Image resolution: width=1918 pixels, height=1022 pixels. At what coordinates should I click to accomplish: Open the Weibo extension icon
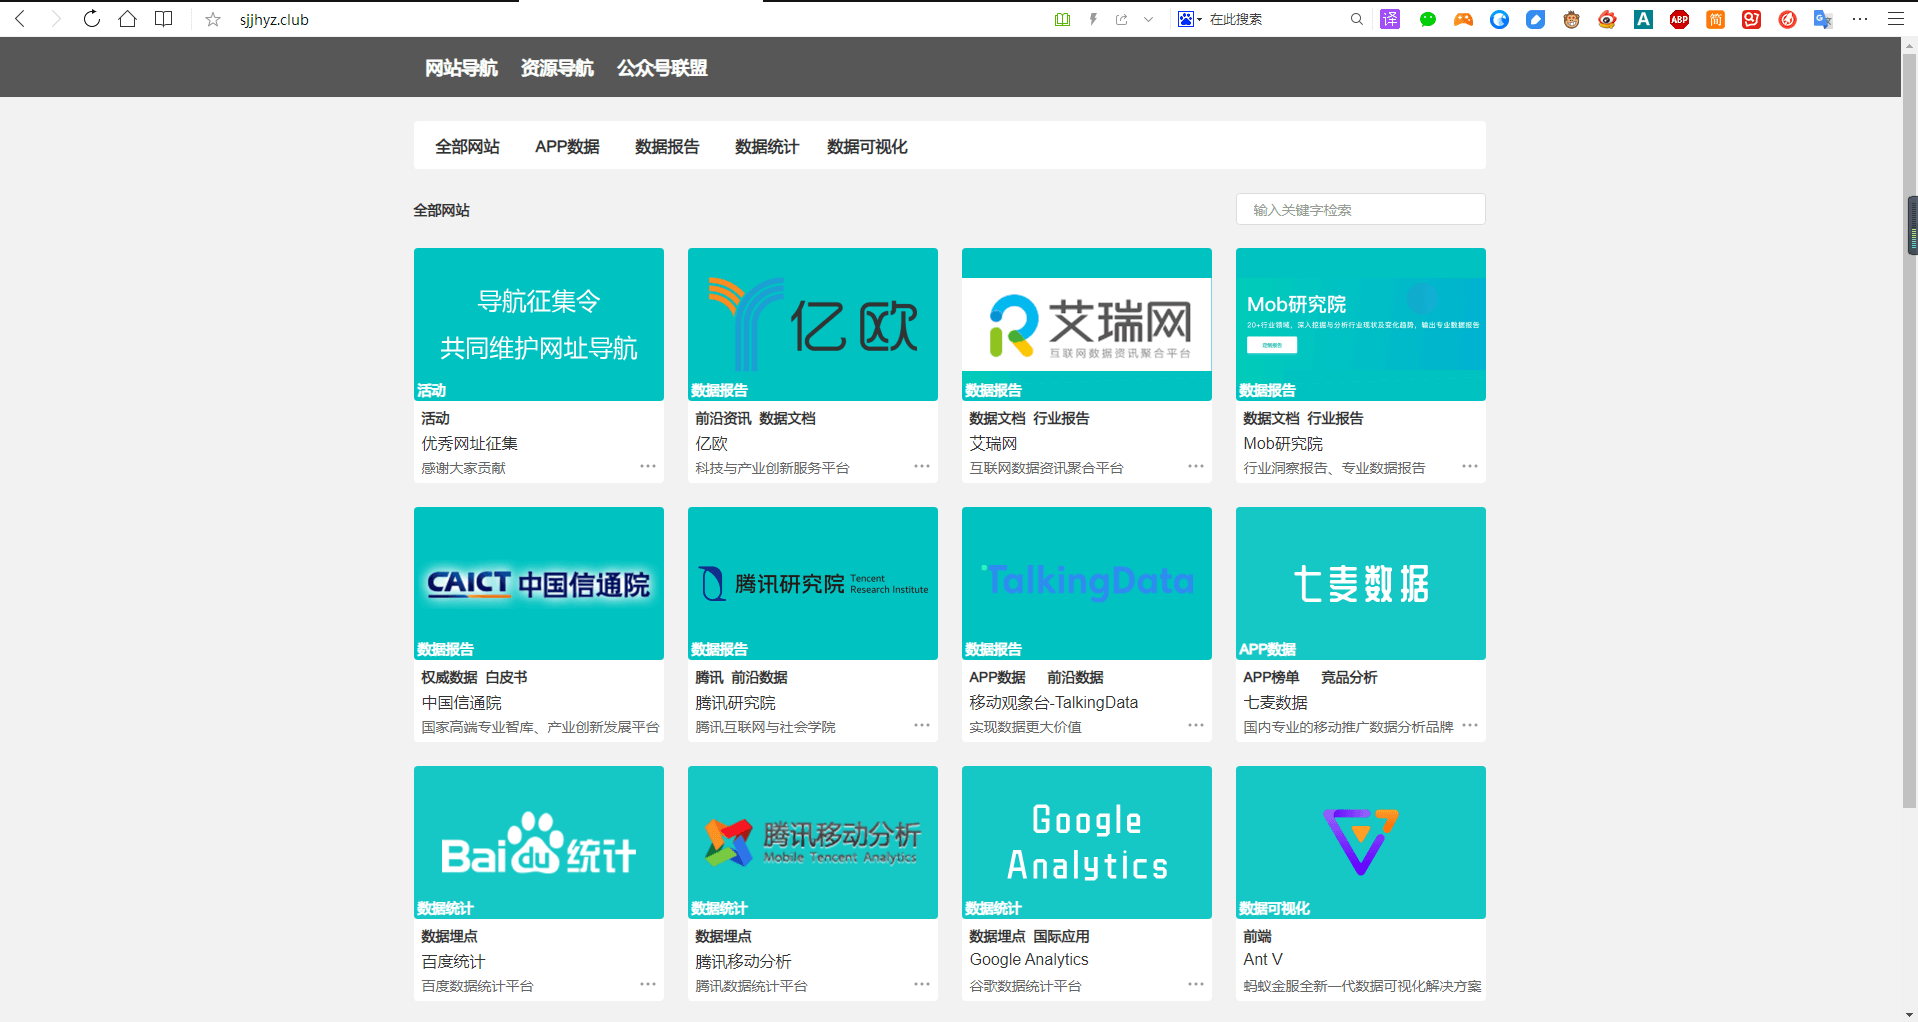pos(1607,19)
